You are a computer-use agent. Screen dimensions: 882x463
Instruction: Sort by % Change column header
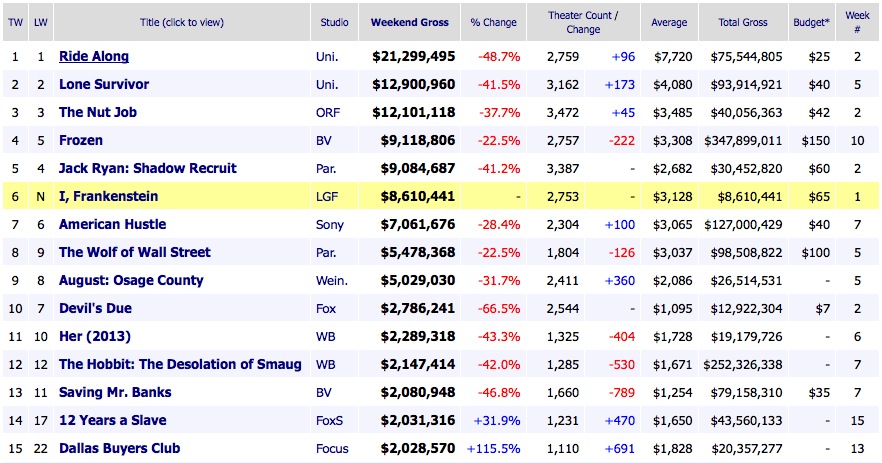click(495, 22)
